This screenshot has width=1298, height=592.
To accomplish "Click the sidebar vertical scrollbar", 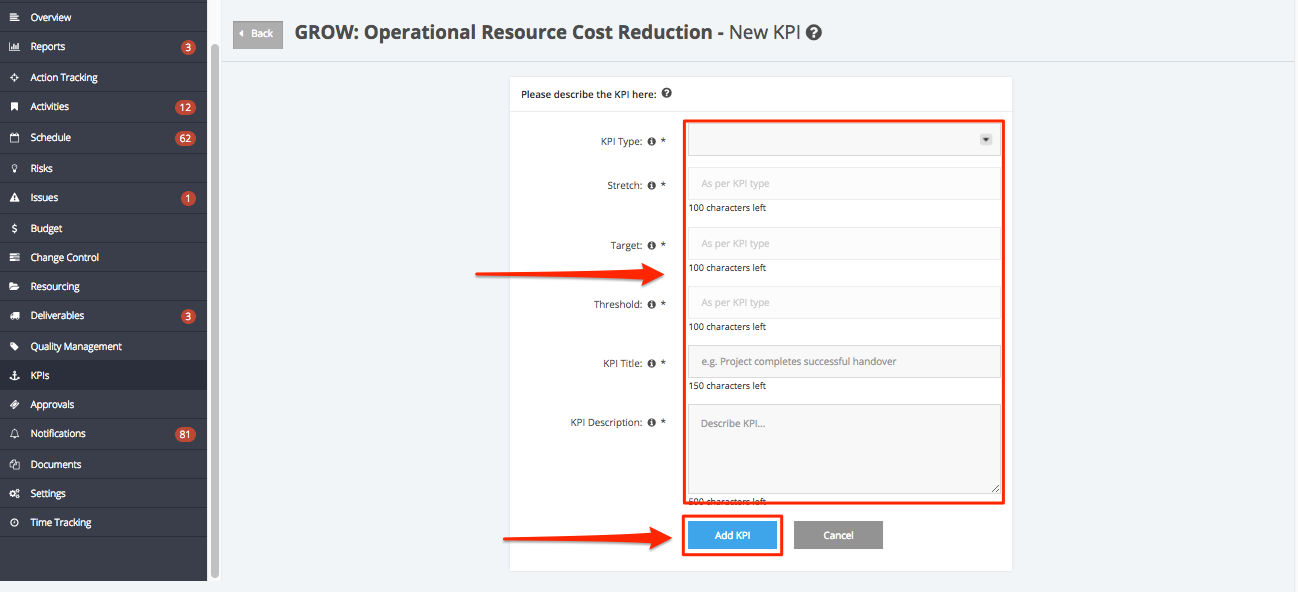I will click(x=214, y=310).
